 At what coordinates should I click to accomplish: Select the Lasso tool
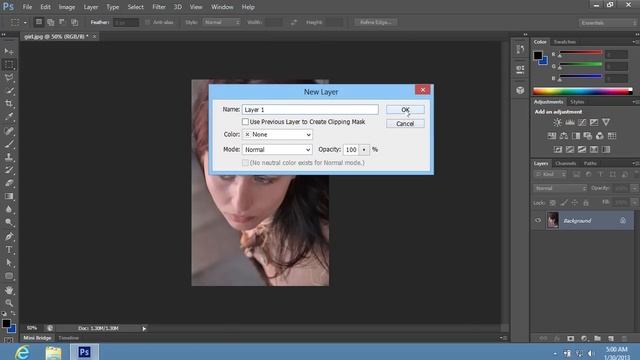[x=9, y=77]
